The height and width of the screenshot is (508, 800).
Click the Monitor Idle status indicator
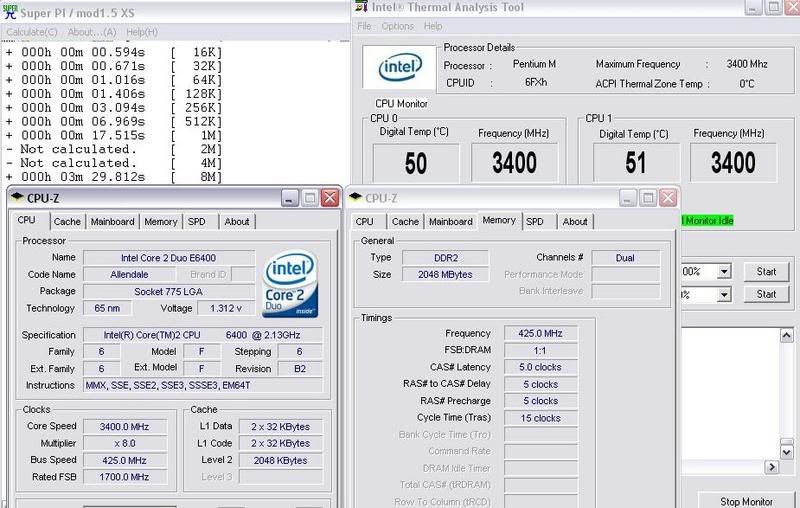[708, 220]
